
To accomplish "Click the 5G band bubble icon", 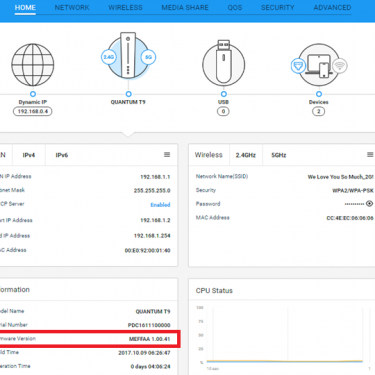I will pos(148,57).
